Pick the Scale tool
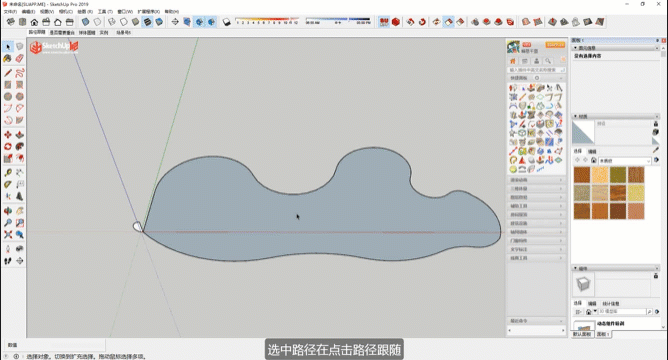The image size is (668, 360). [8, 158]
